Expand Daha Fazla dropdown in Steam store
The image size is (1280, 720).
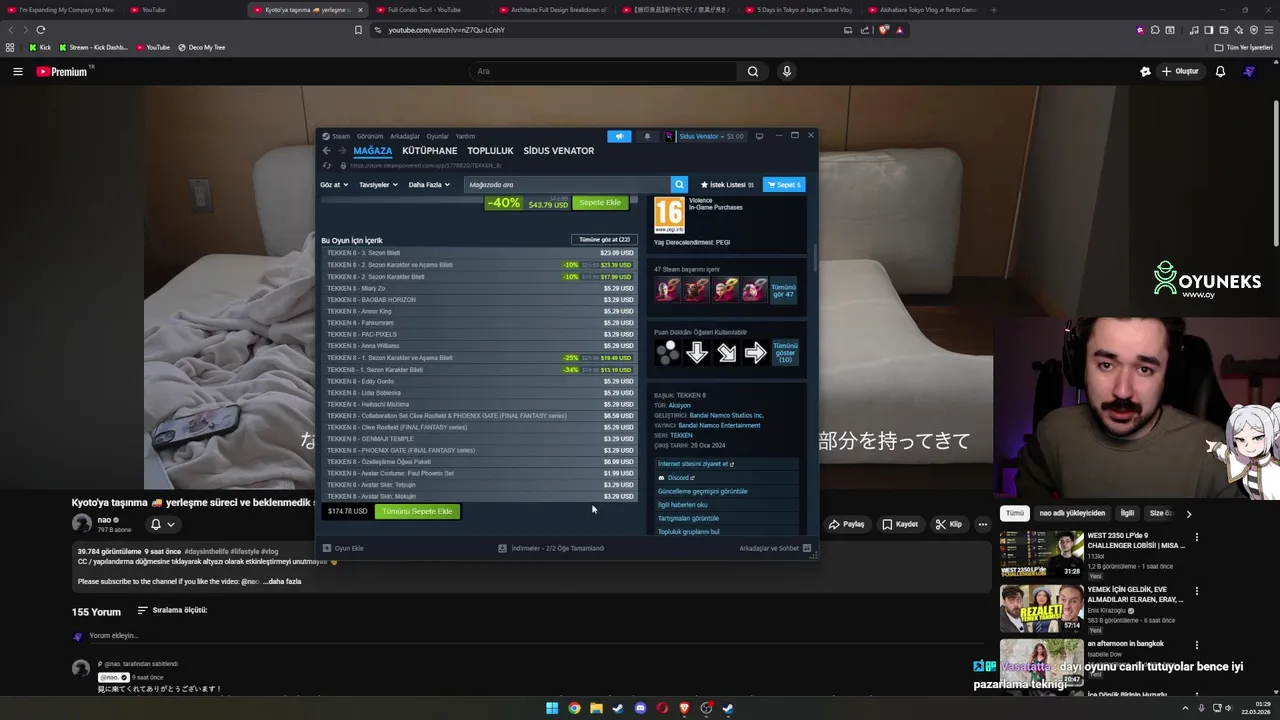pos(429,184)
